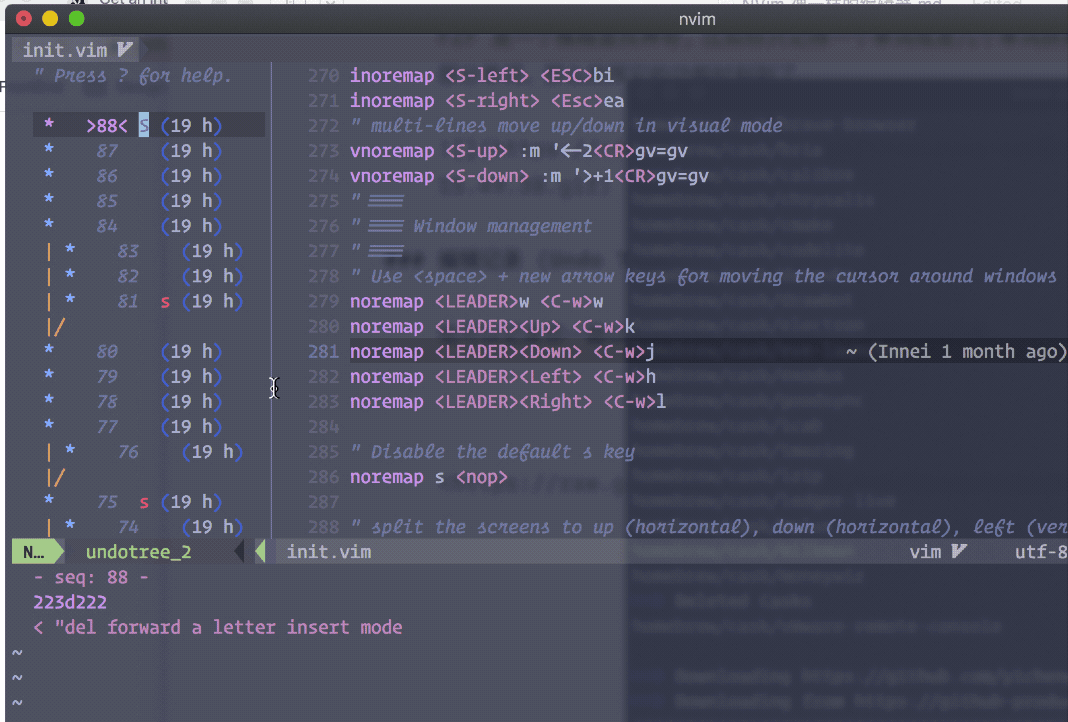Click line 288 split the screens comment
Viewport: 1068px width, 722px height.
(x=708, y=527)
